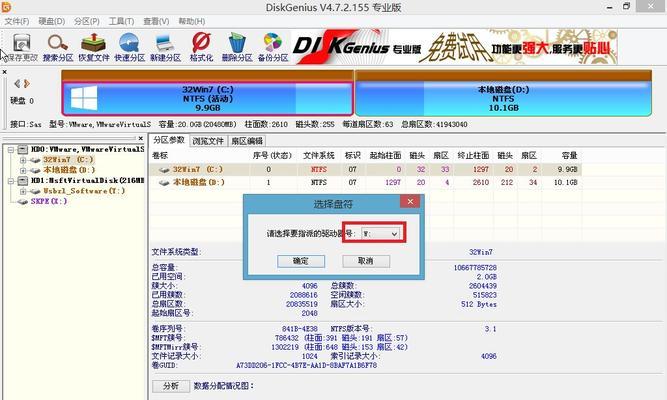This screenshot has height=400, width=667.
Task: Click the drive icon of 32Win7 table row
Action: [x=164, y=170]
